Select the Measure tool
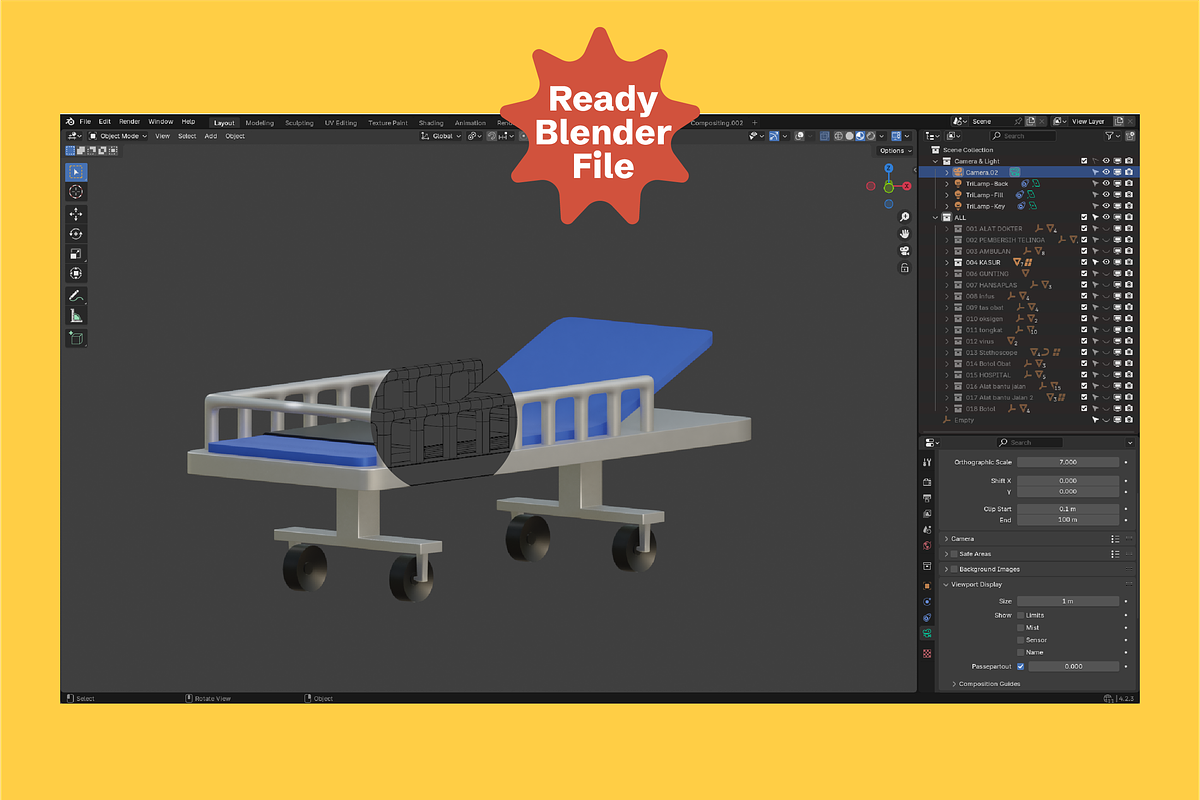Image resolution: width=1200 pixels, height=800 pixels. pyautogui.click(x=76, y=316)
